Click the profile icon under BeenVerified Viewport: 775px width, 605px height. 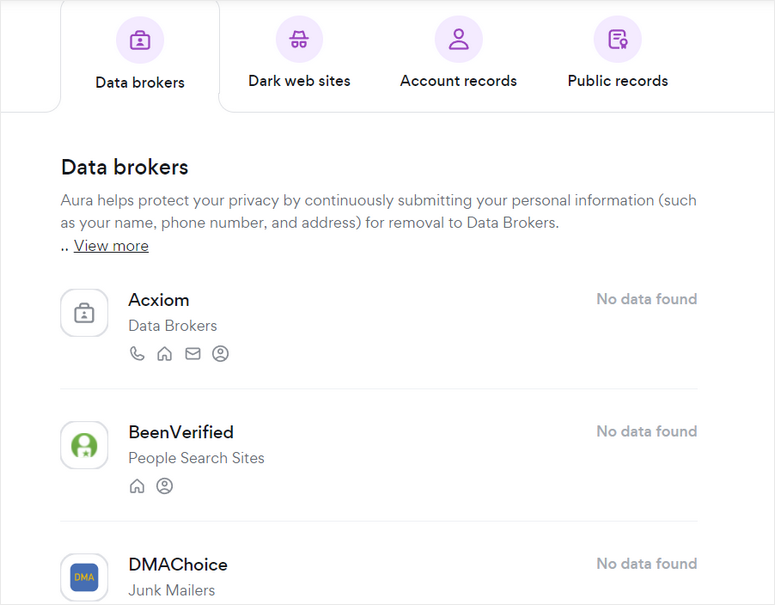[x=165, y=486]
